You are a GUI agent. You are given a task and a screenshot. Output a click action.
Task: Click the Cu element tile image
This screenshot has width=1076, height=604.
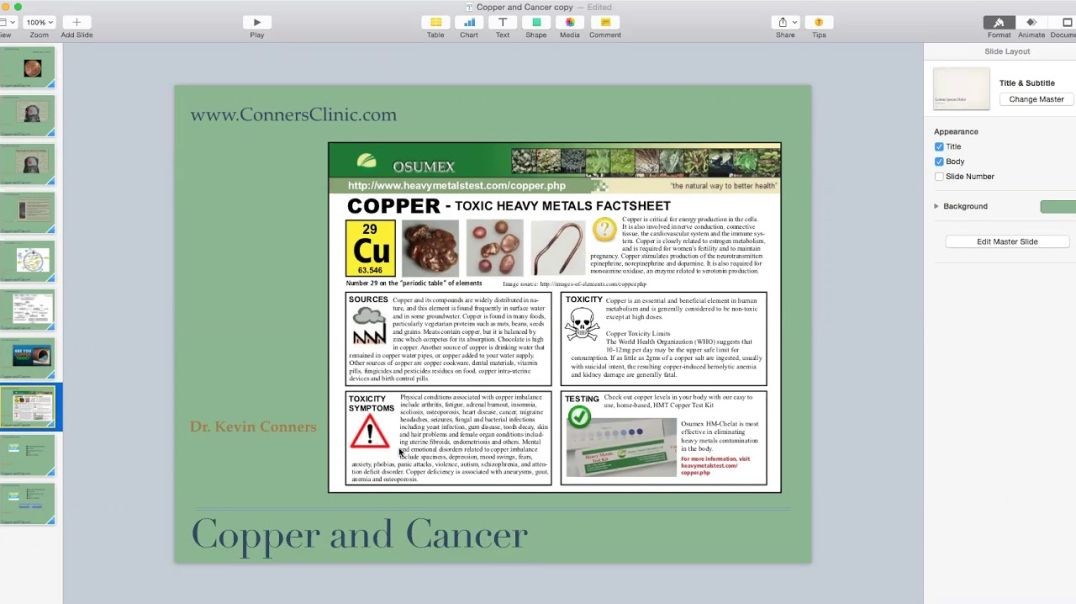pos(371,248)
